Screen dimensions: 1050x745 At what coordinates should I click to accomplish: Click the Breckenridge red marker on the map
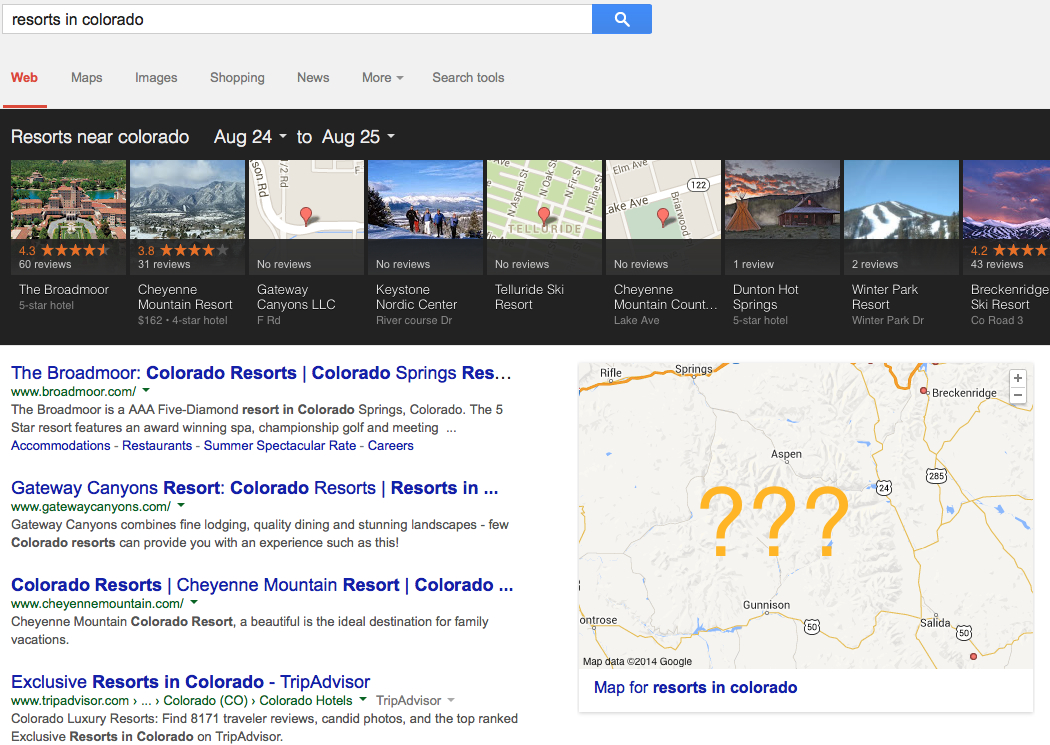tap(923, 390)
